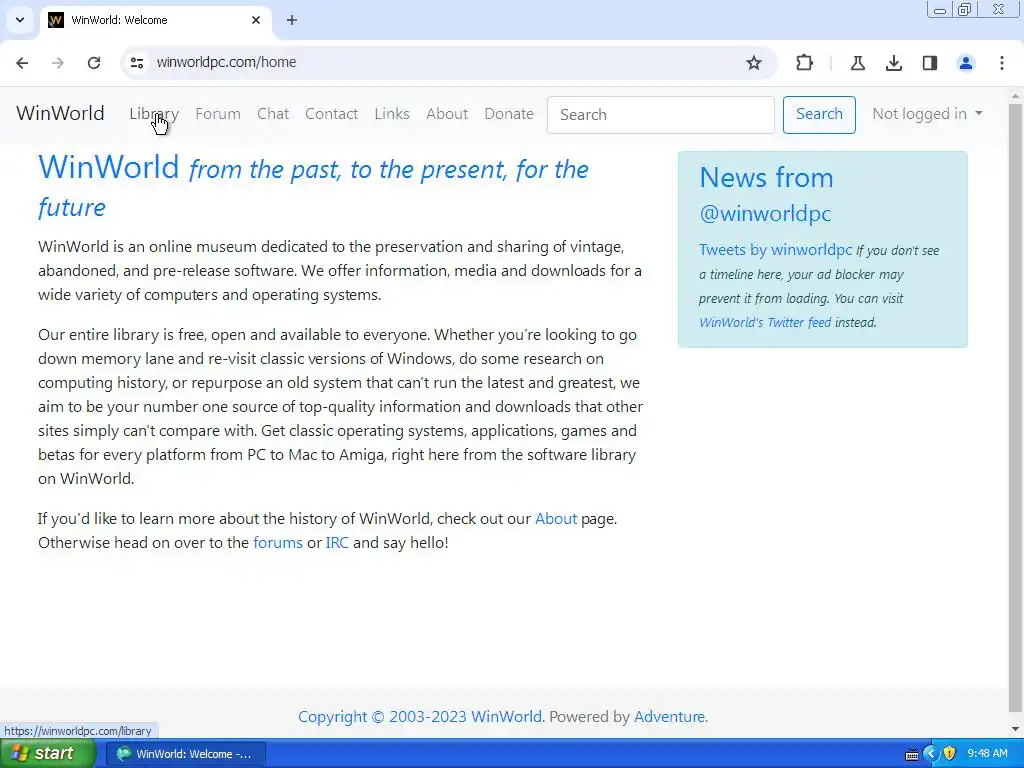The width and height of the screenshot is (1024, 768).
Task: Open the About nav item
Action: point(447,114)
